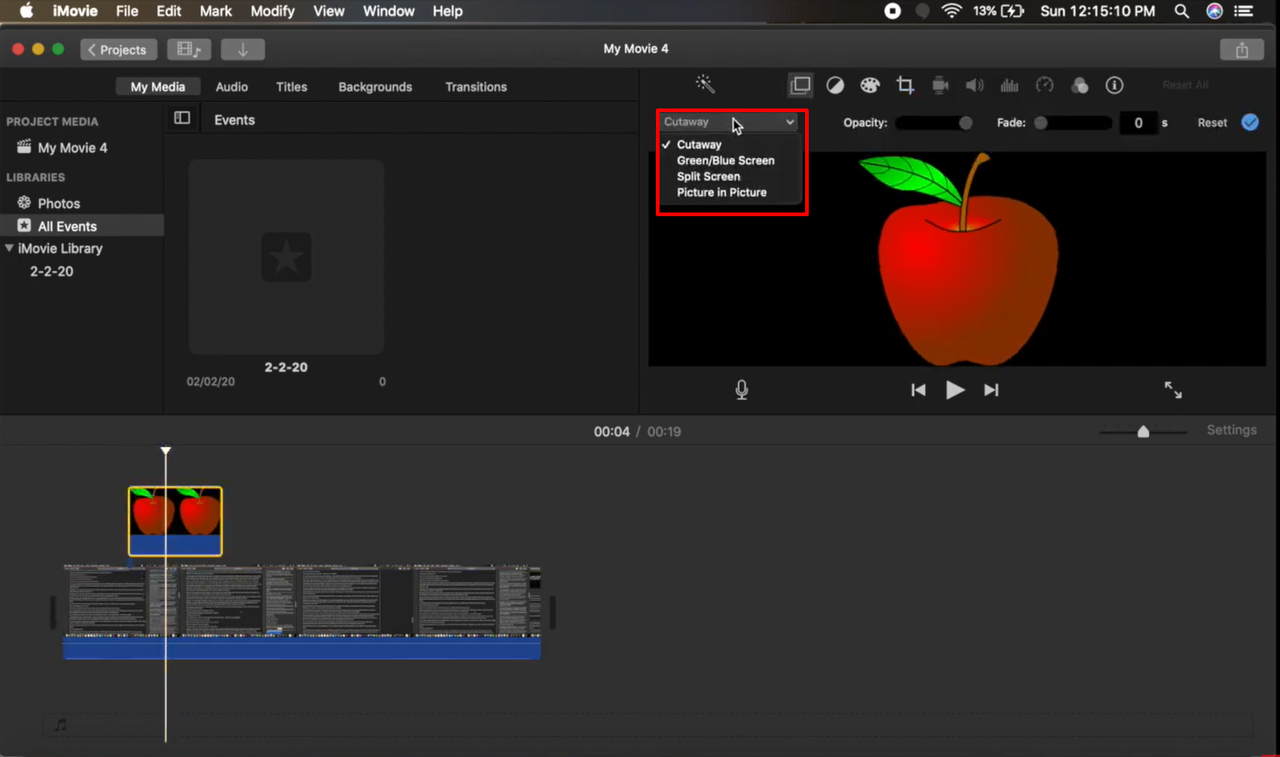1280x757 pixels.
Task: Open noise reduction and equalizer tool
Action: click(1010, 86)
